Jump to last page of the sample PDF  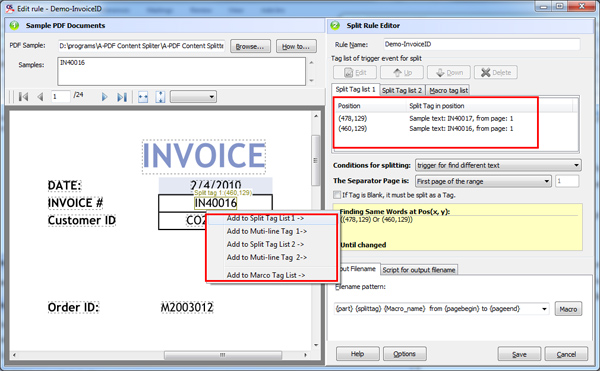122,97
